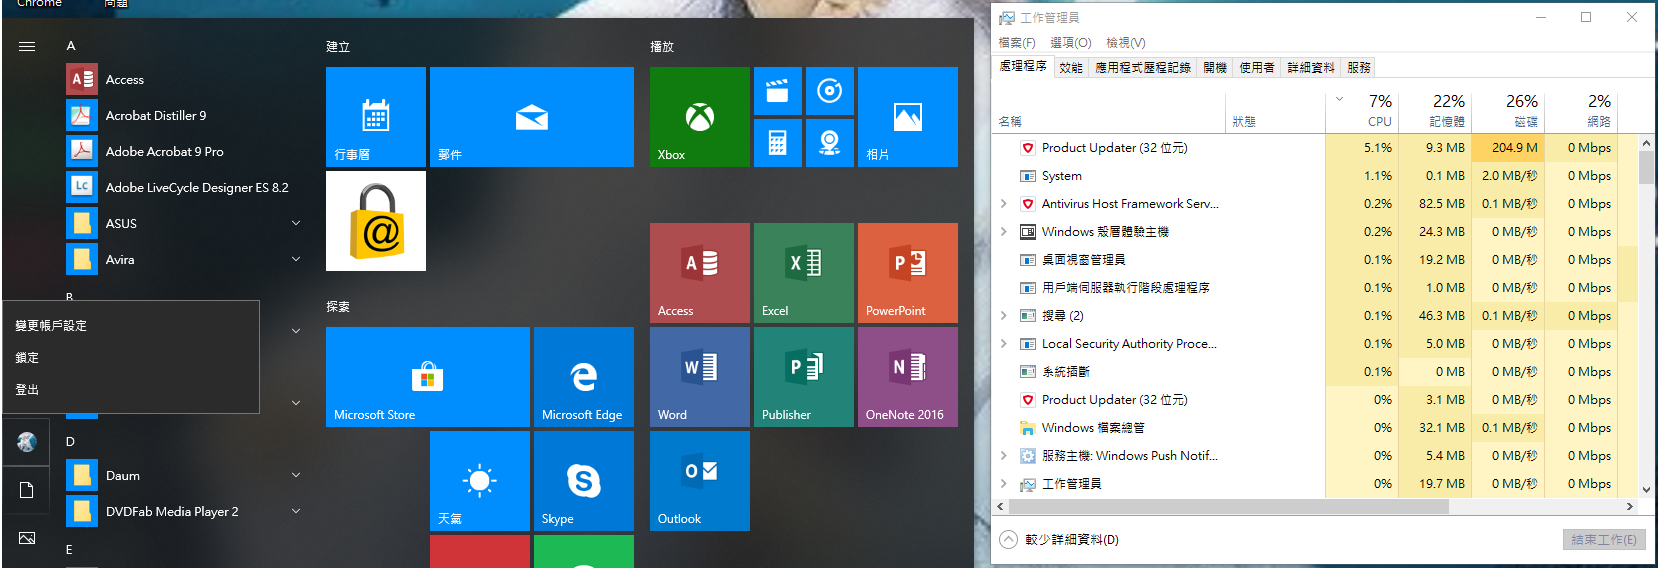Screen dimensions: 1658x568
Task: Select 登出 in account menu
Action: point(131,390)
